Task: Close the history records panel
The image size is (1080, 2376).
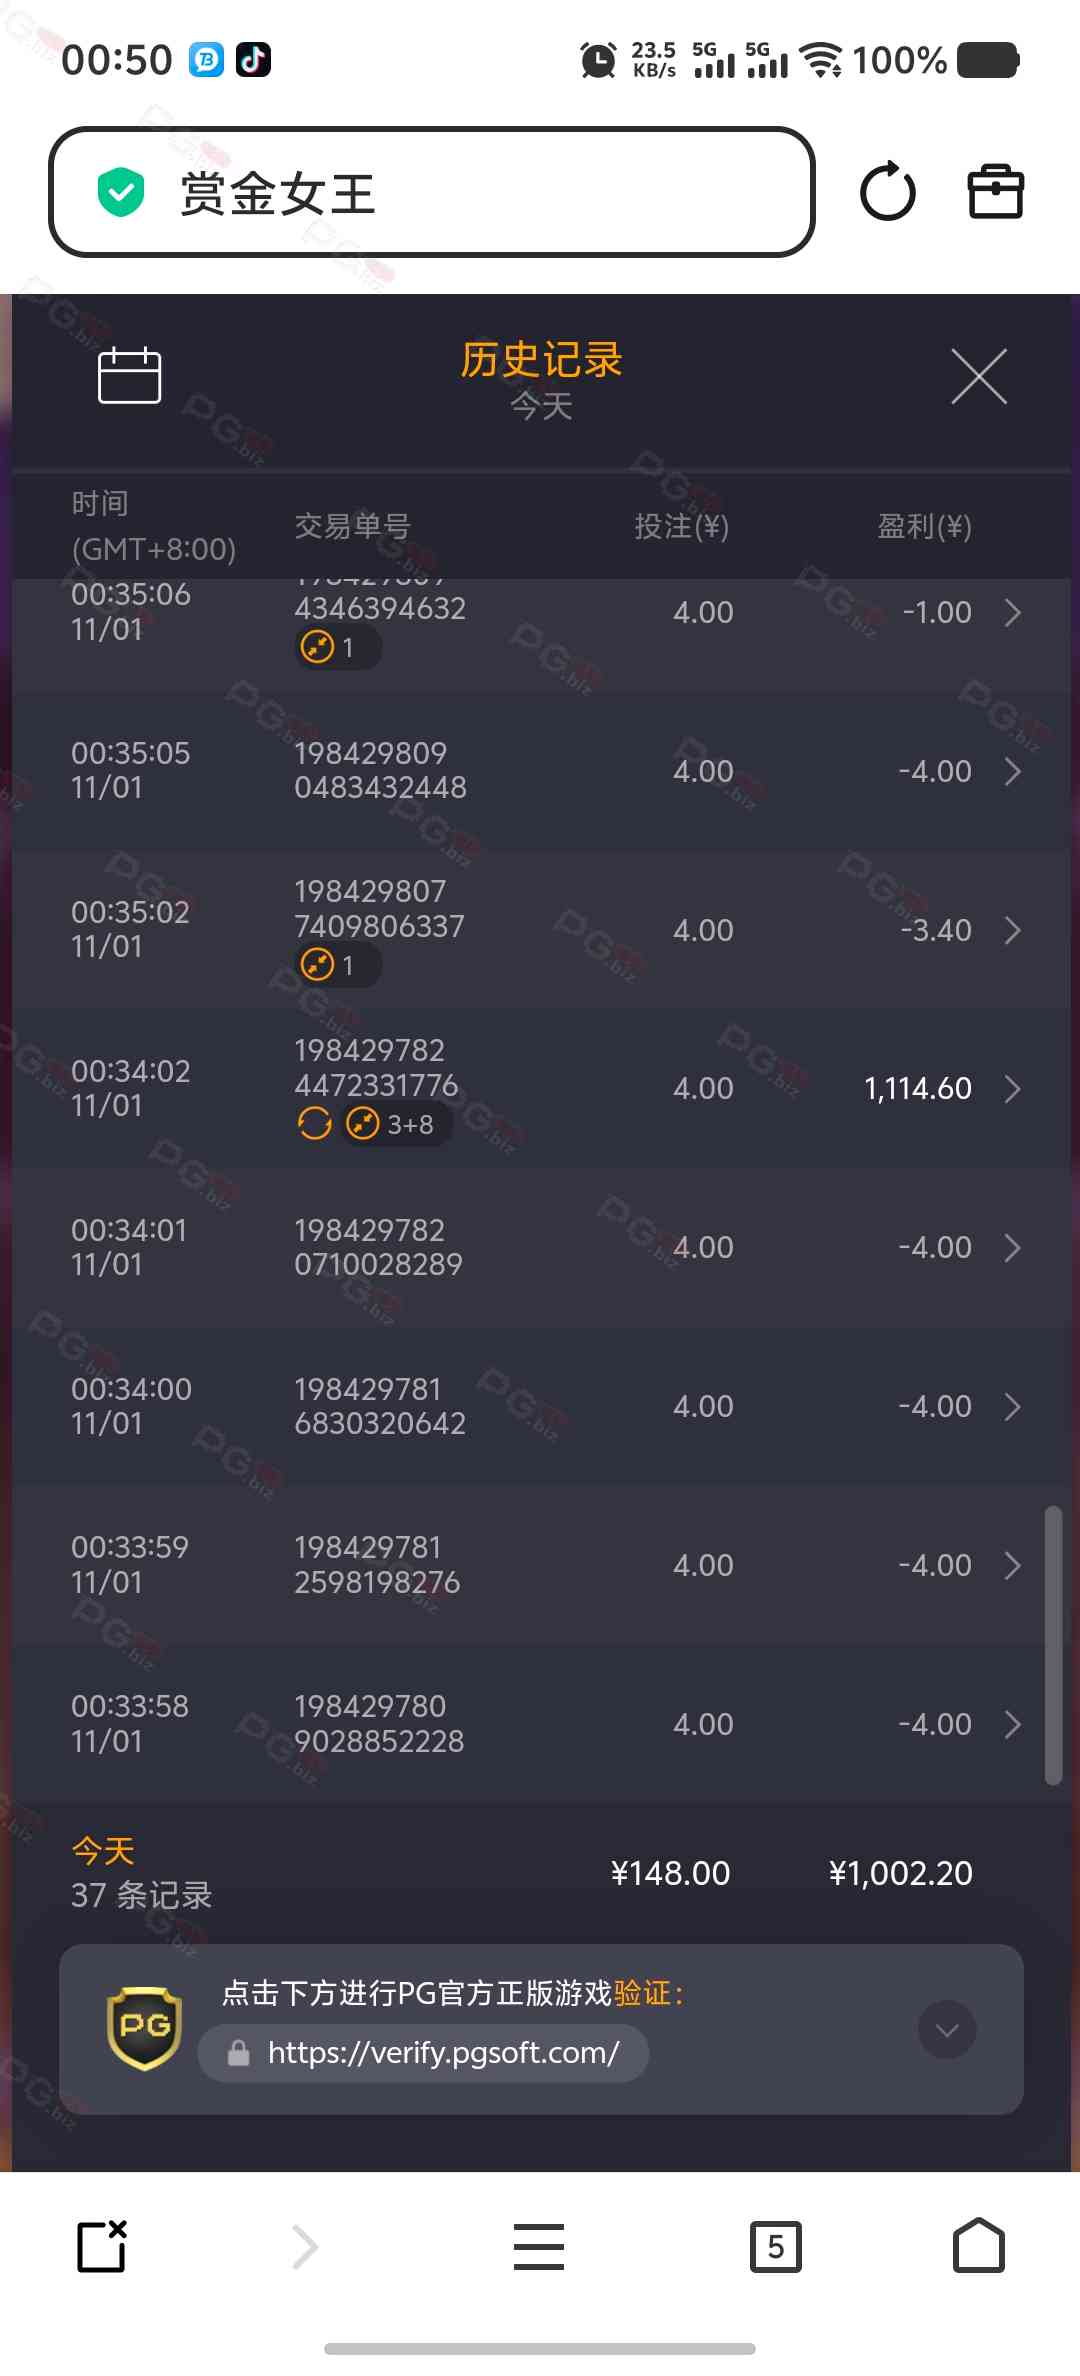Action: point(978,377)
